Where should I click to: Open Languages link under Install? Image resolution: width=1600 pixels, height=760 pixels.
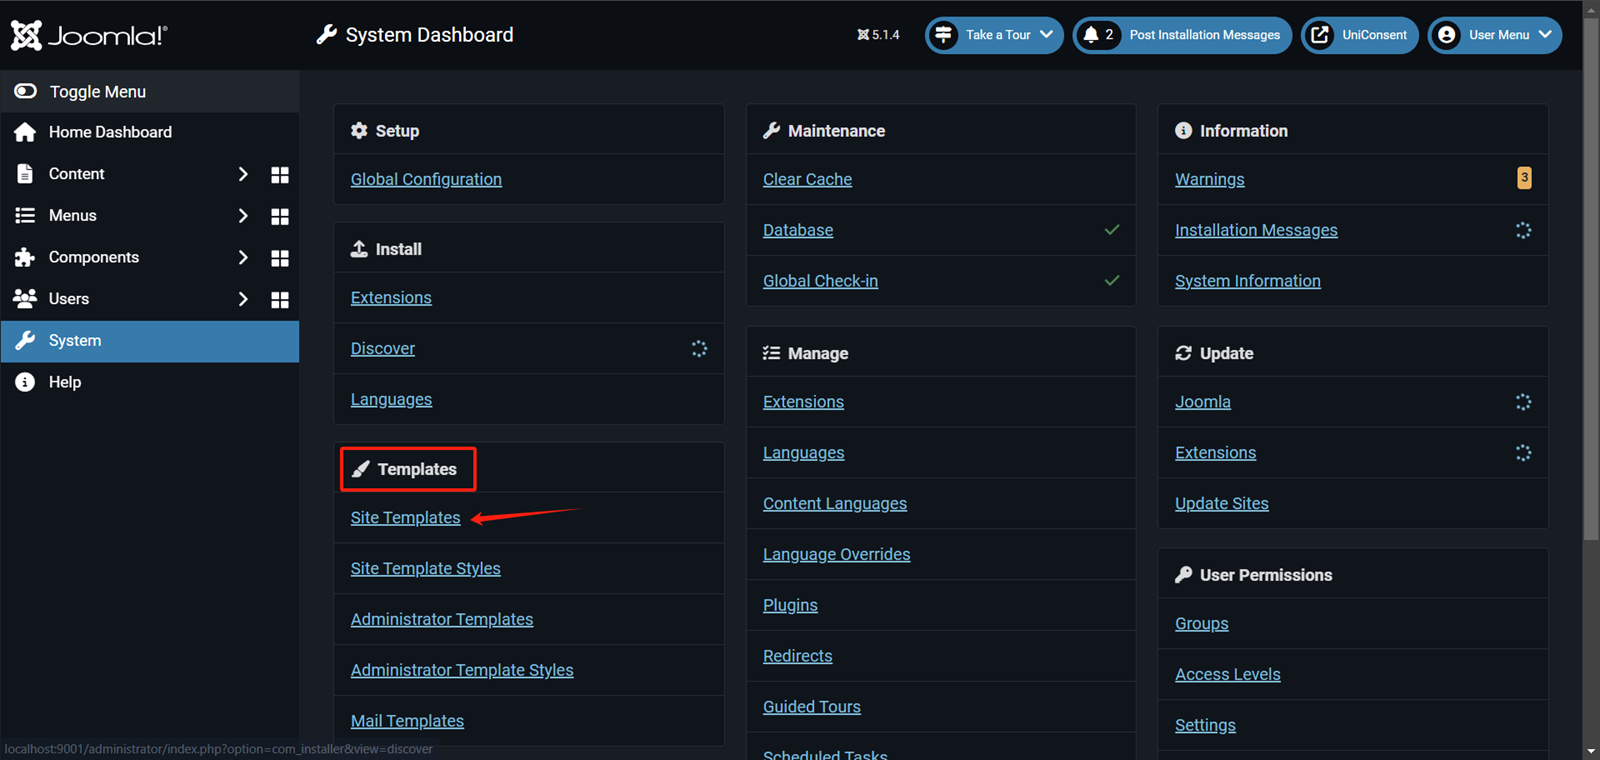pyautogui.click(x=391, y=400)
